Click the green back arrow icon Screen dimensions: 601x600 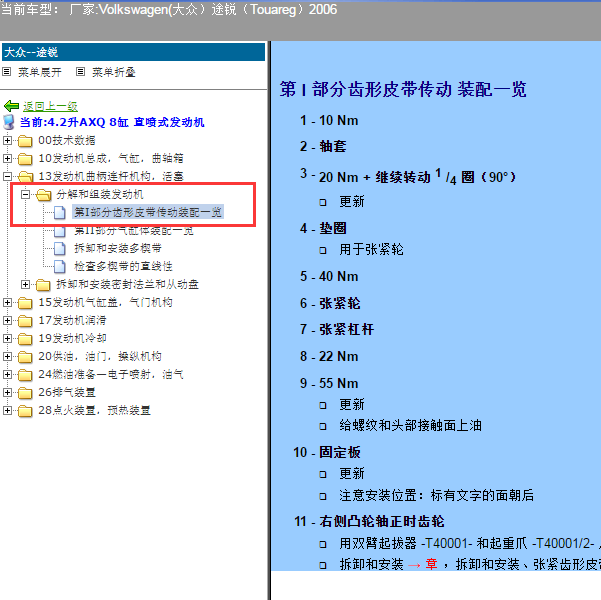(11, 106)
